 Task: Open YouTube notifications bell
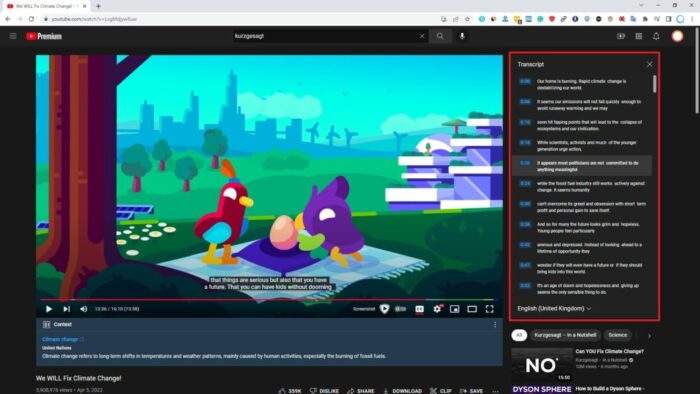[x=656, y=36]
